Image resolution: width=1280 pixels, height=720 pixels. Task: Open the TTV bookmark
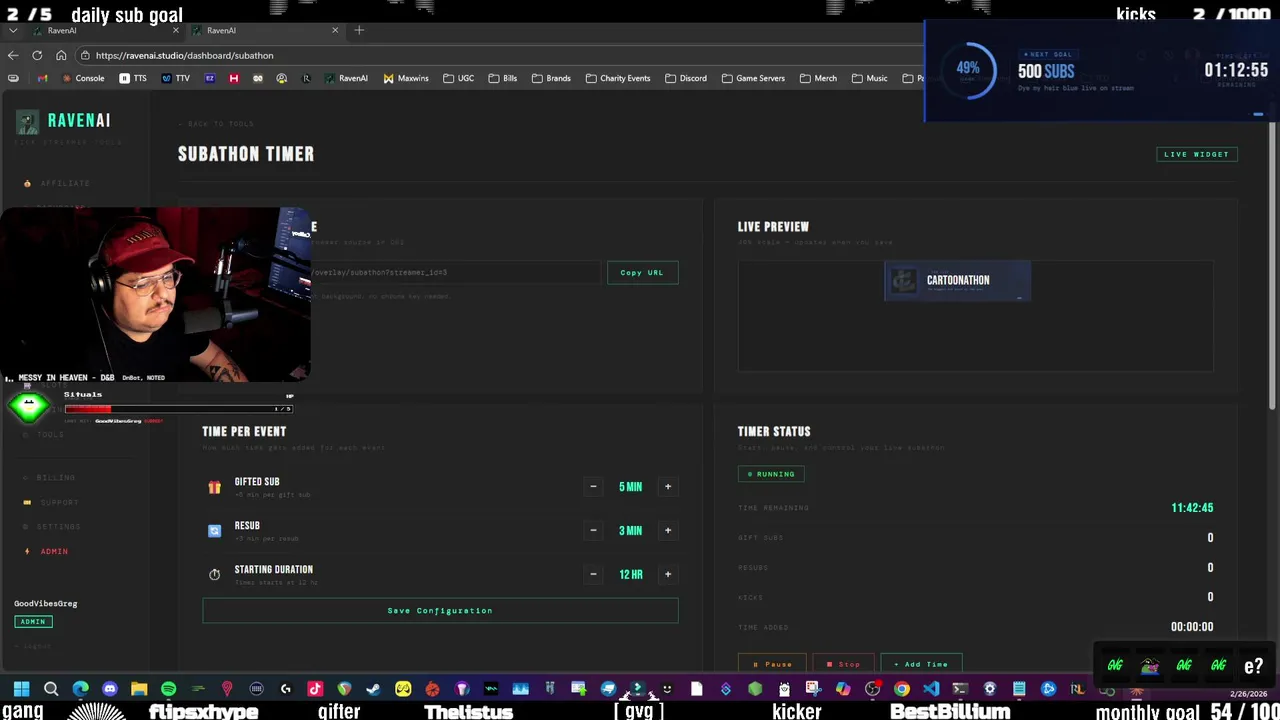(175, 78)
